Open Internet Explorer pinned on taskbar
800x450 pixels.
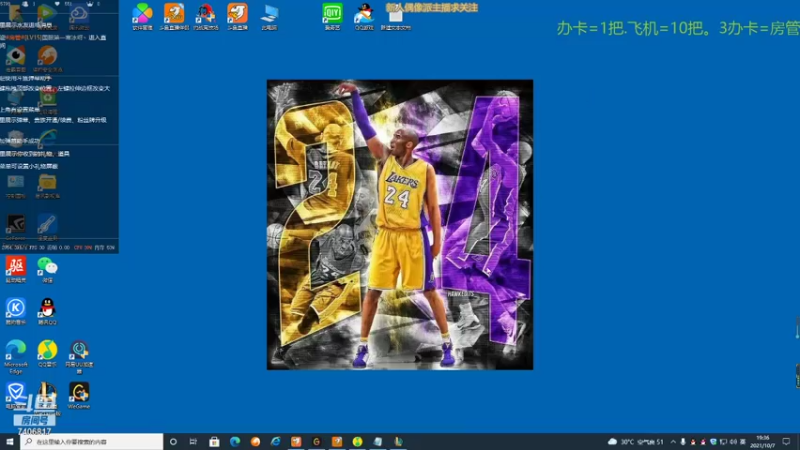(276, 442)
